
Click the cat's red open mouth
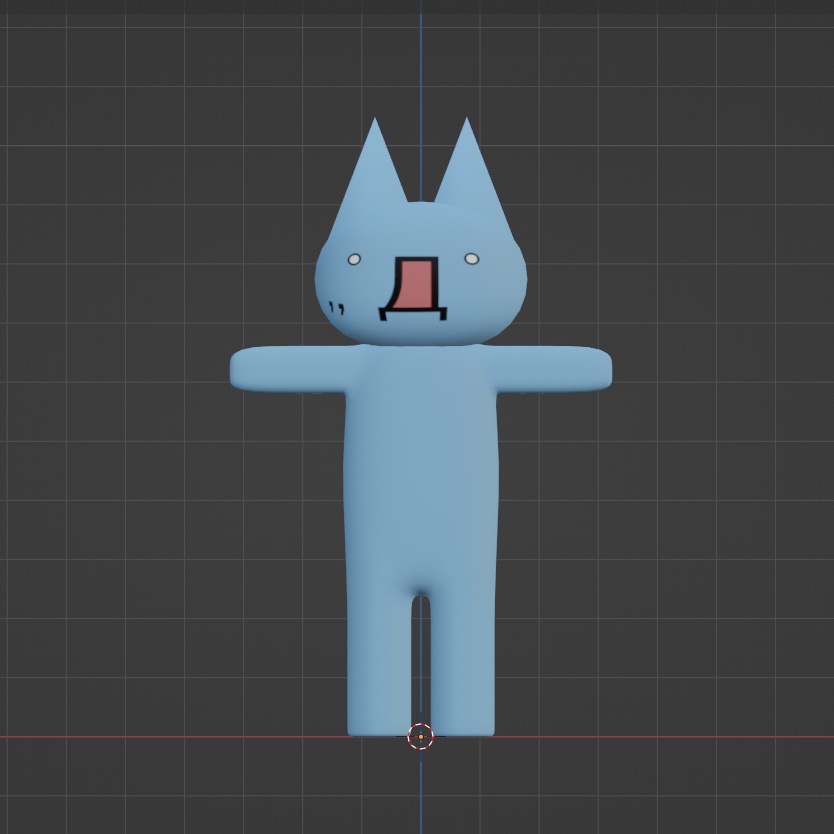click(414, 288)
